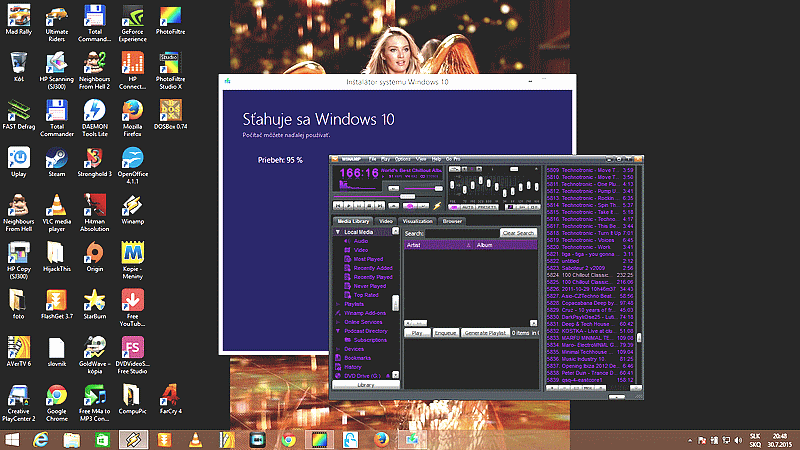Viewport: 800px width, 450px height.
Task: Click Go Pro in Winamp menu bar
Action: pos(453,159)
